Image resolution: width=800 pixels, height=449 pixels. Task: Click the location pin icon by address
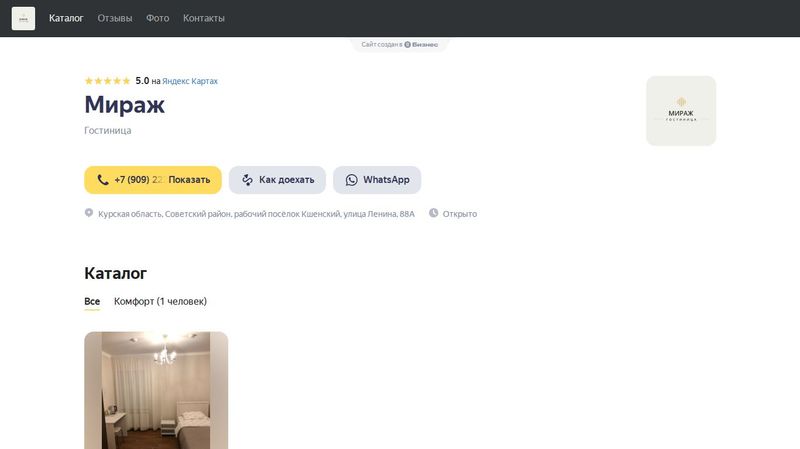(x=89, y=213)
